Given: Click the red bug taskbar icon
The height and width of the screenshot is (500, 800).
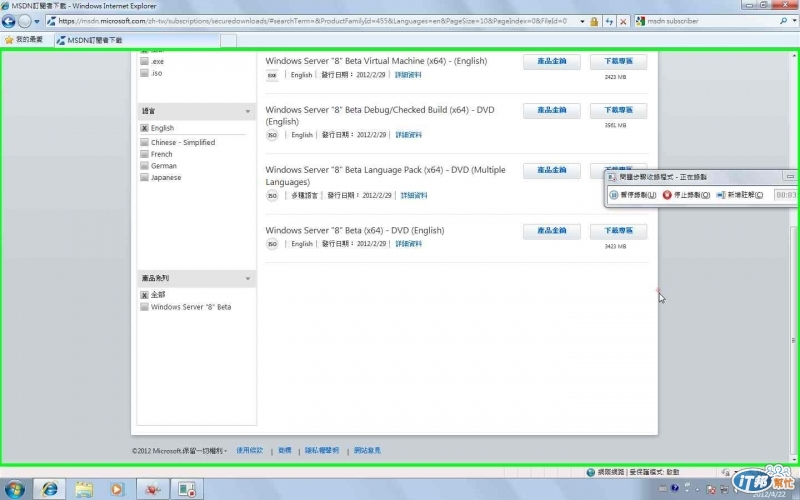Looking at the screenshot, I should pos(153,489).
